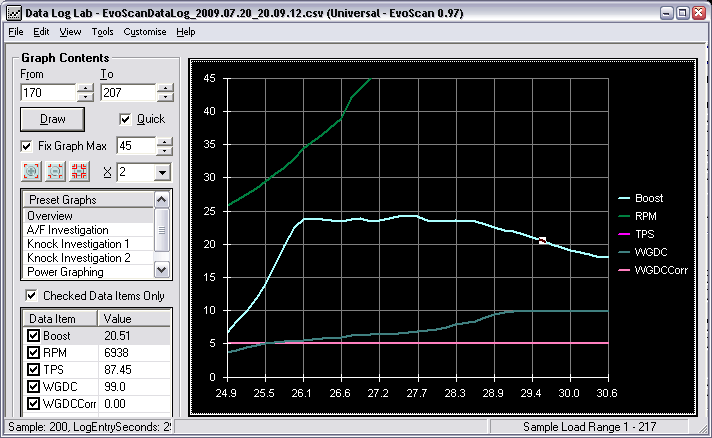This screenshot has height=438, width=712.
Task: Increase Fix Graph Max value up arrow
Action: [164, 142]
